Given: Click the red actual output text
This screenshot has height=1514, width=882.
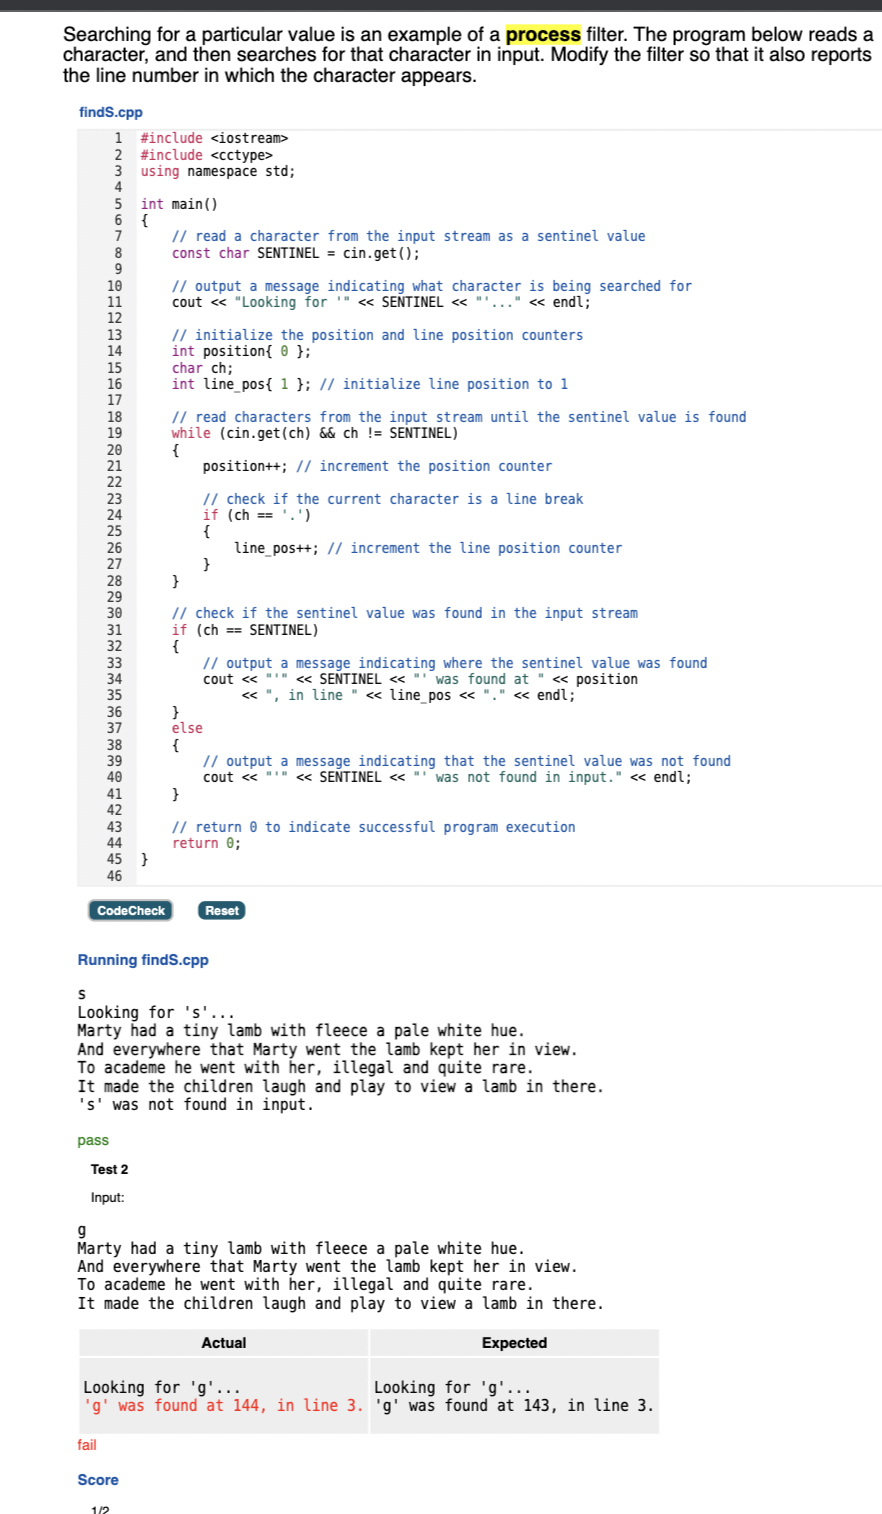Looking at the screenshot, I should point(222,1404).
